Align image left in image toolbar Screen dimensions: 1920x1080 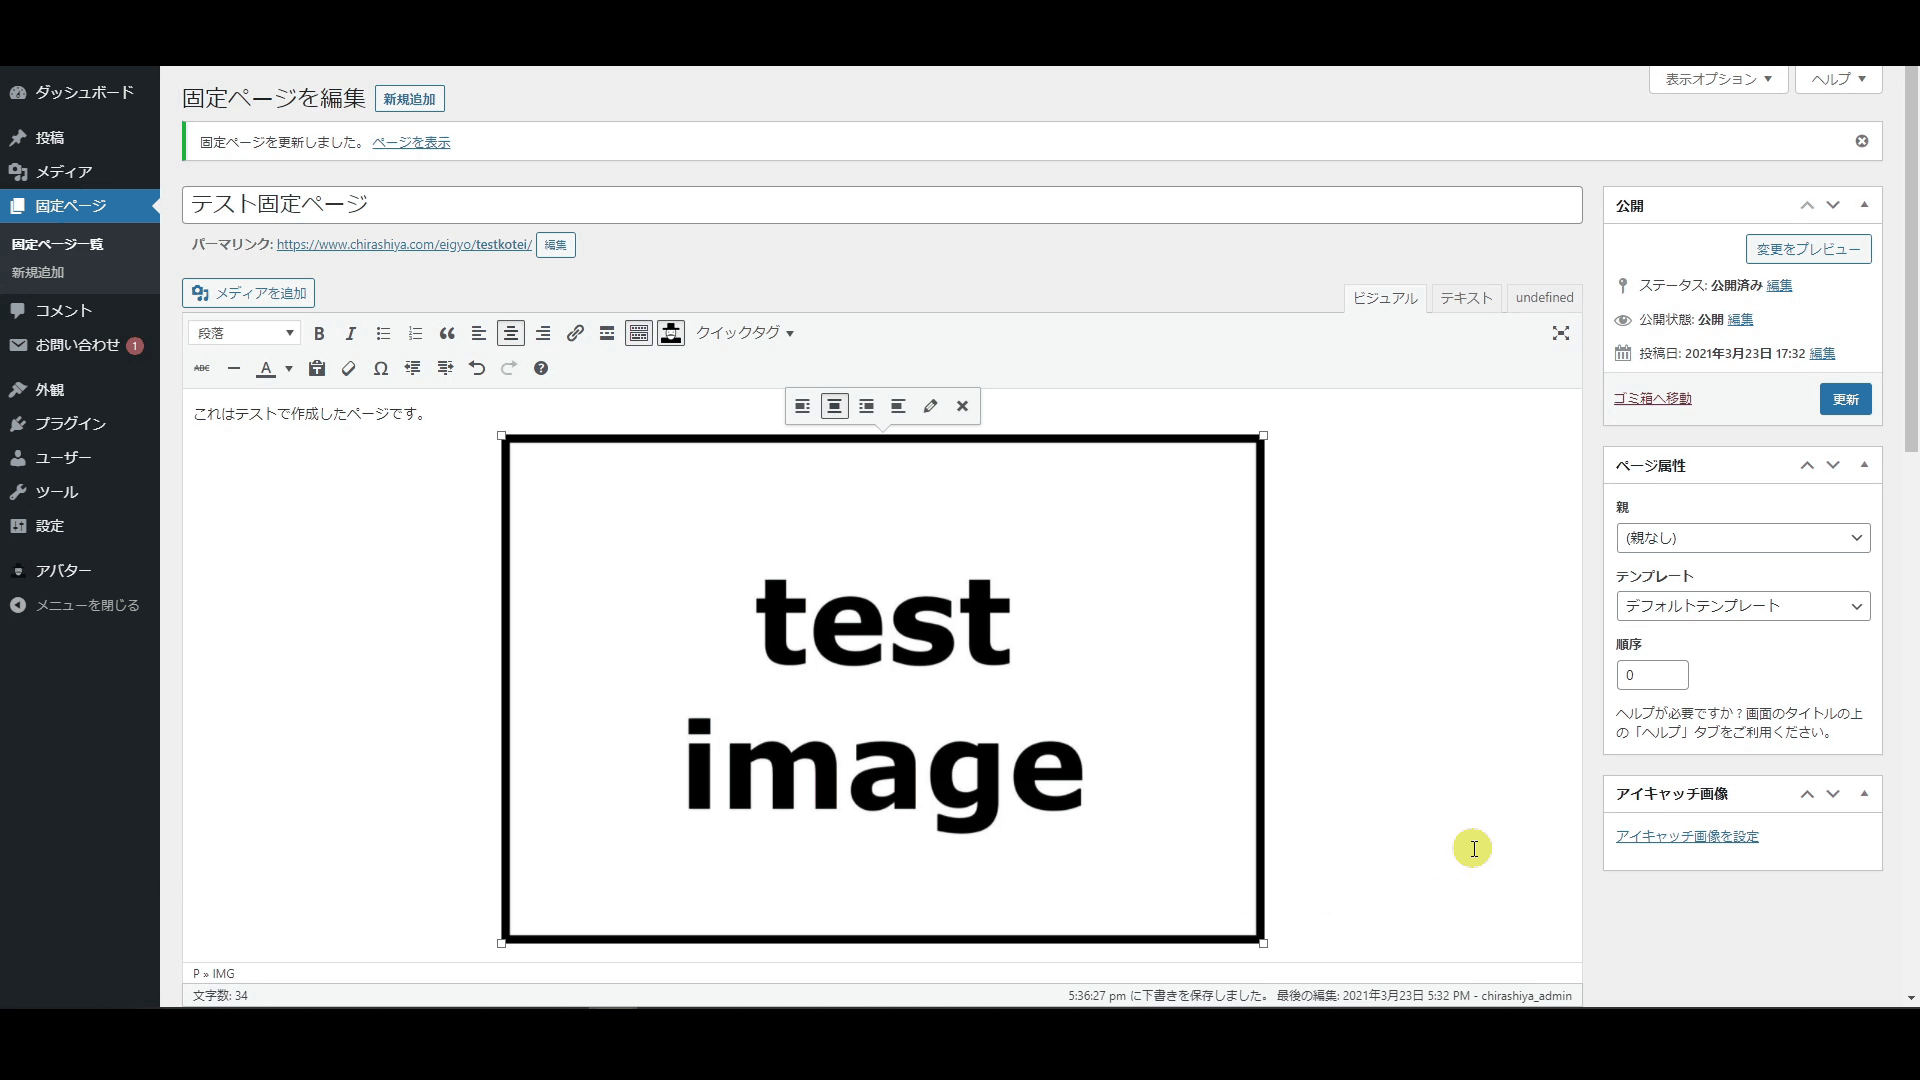point(803,406)
